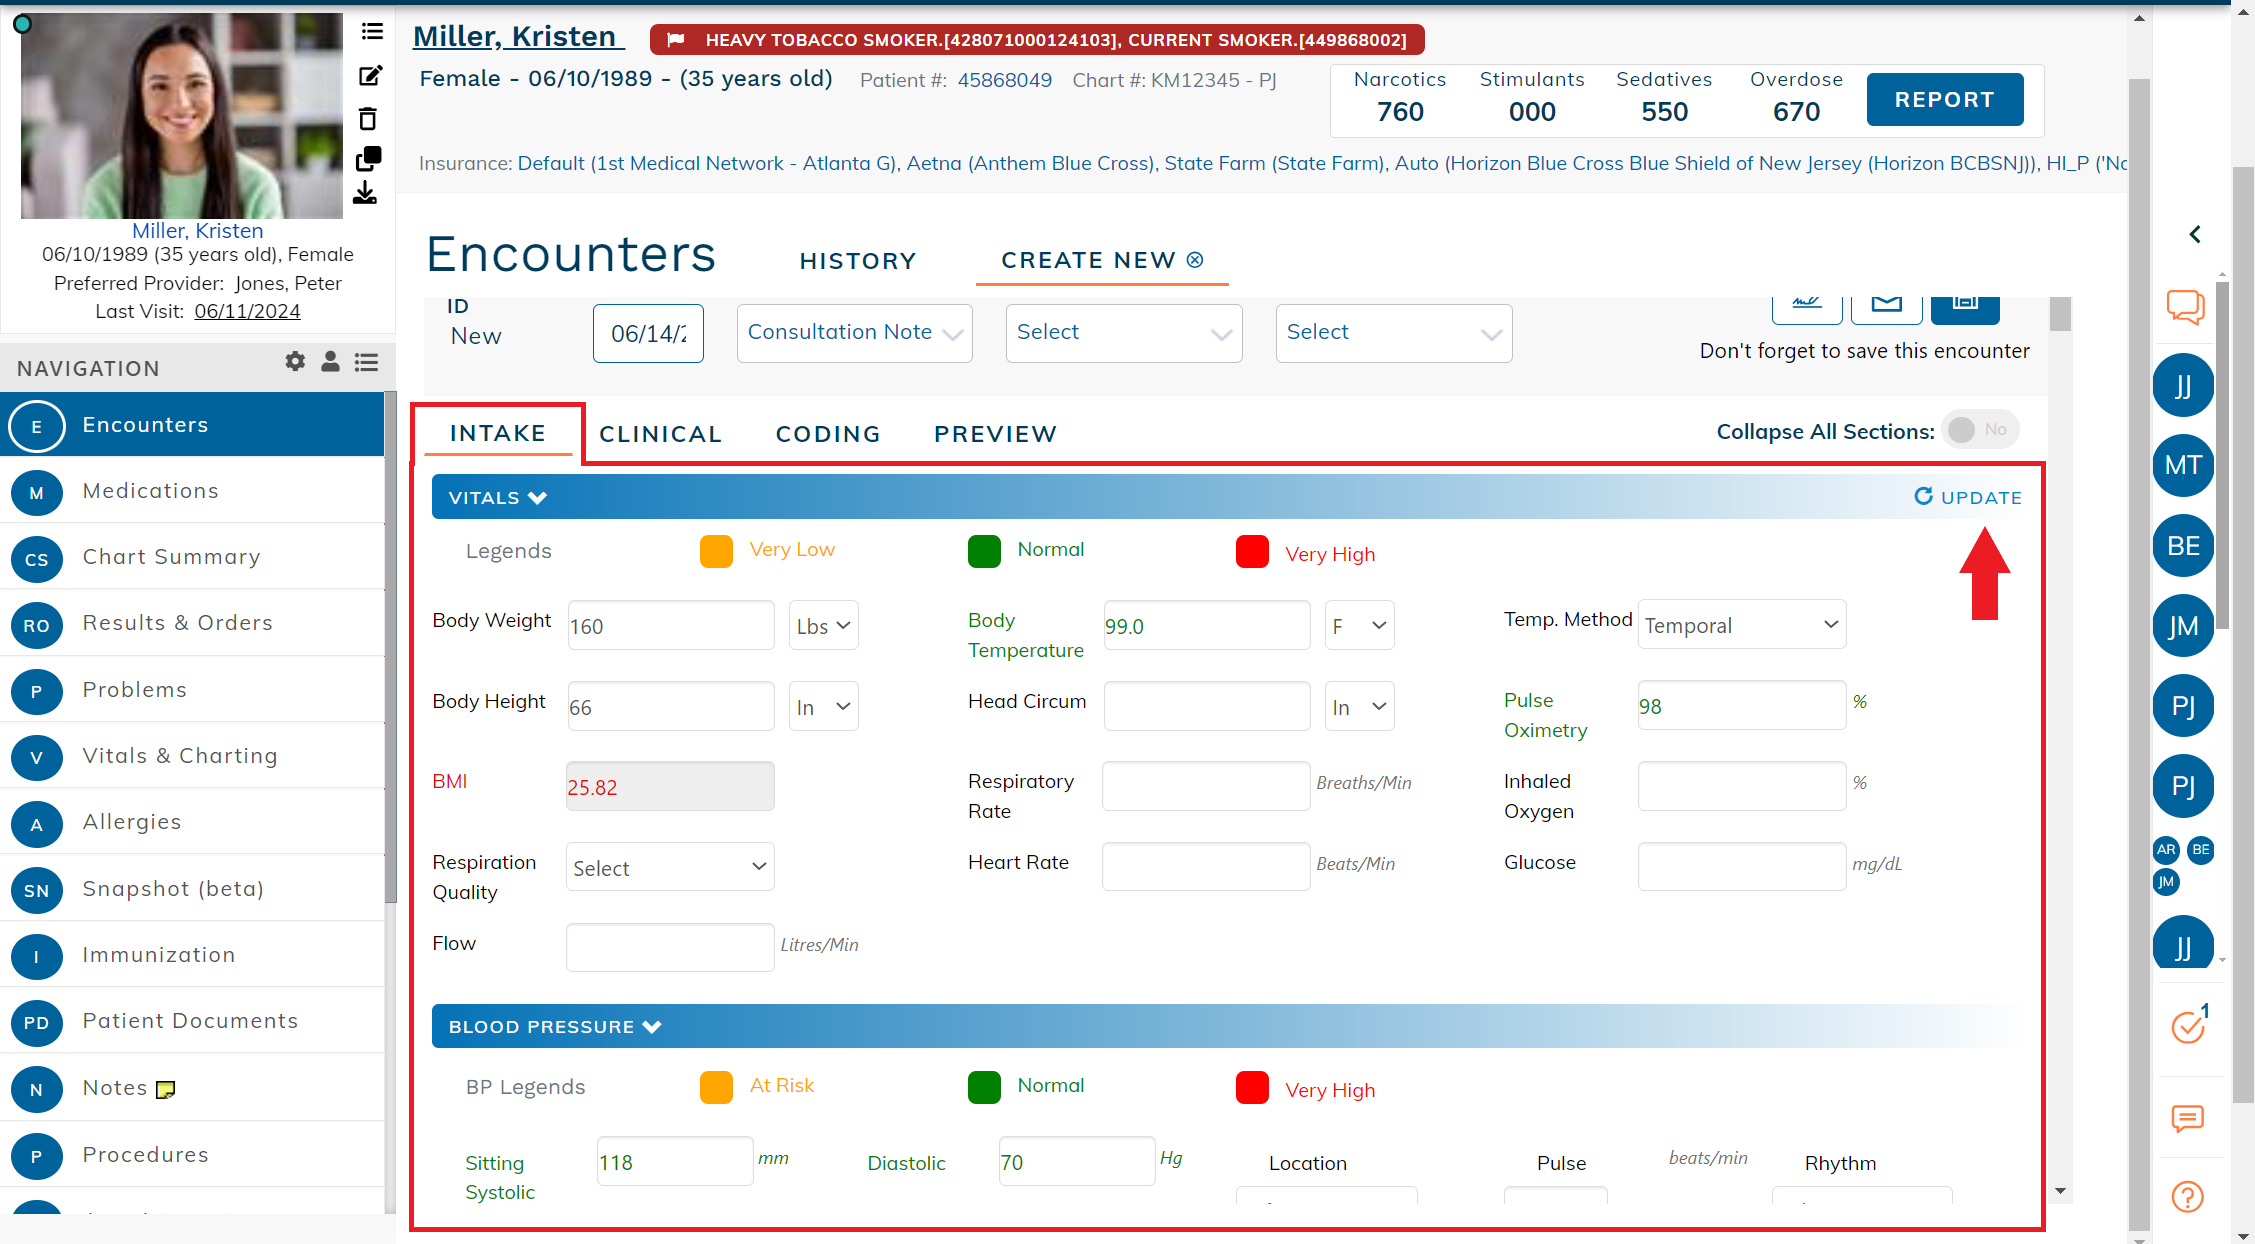
Task: Open the chat bubble icon in right sidebar
Action: (x=2185, y=308)
